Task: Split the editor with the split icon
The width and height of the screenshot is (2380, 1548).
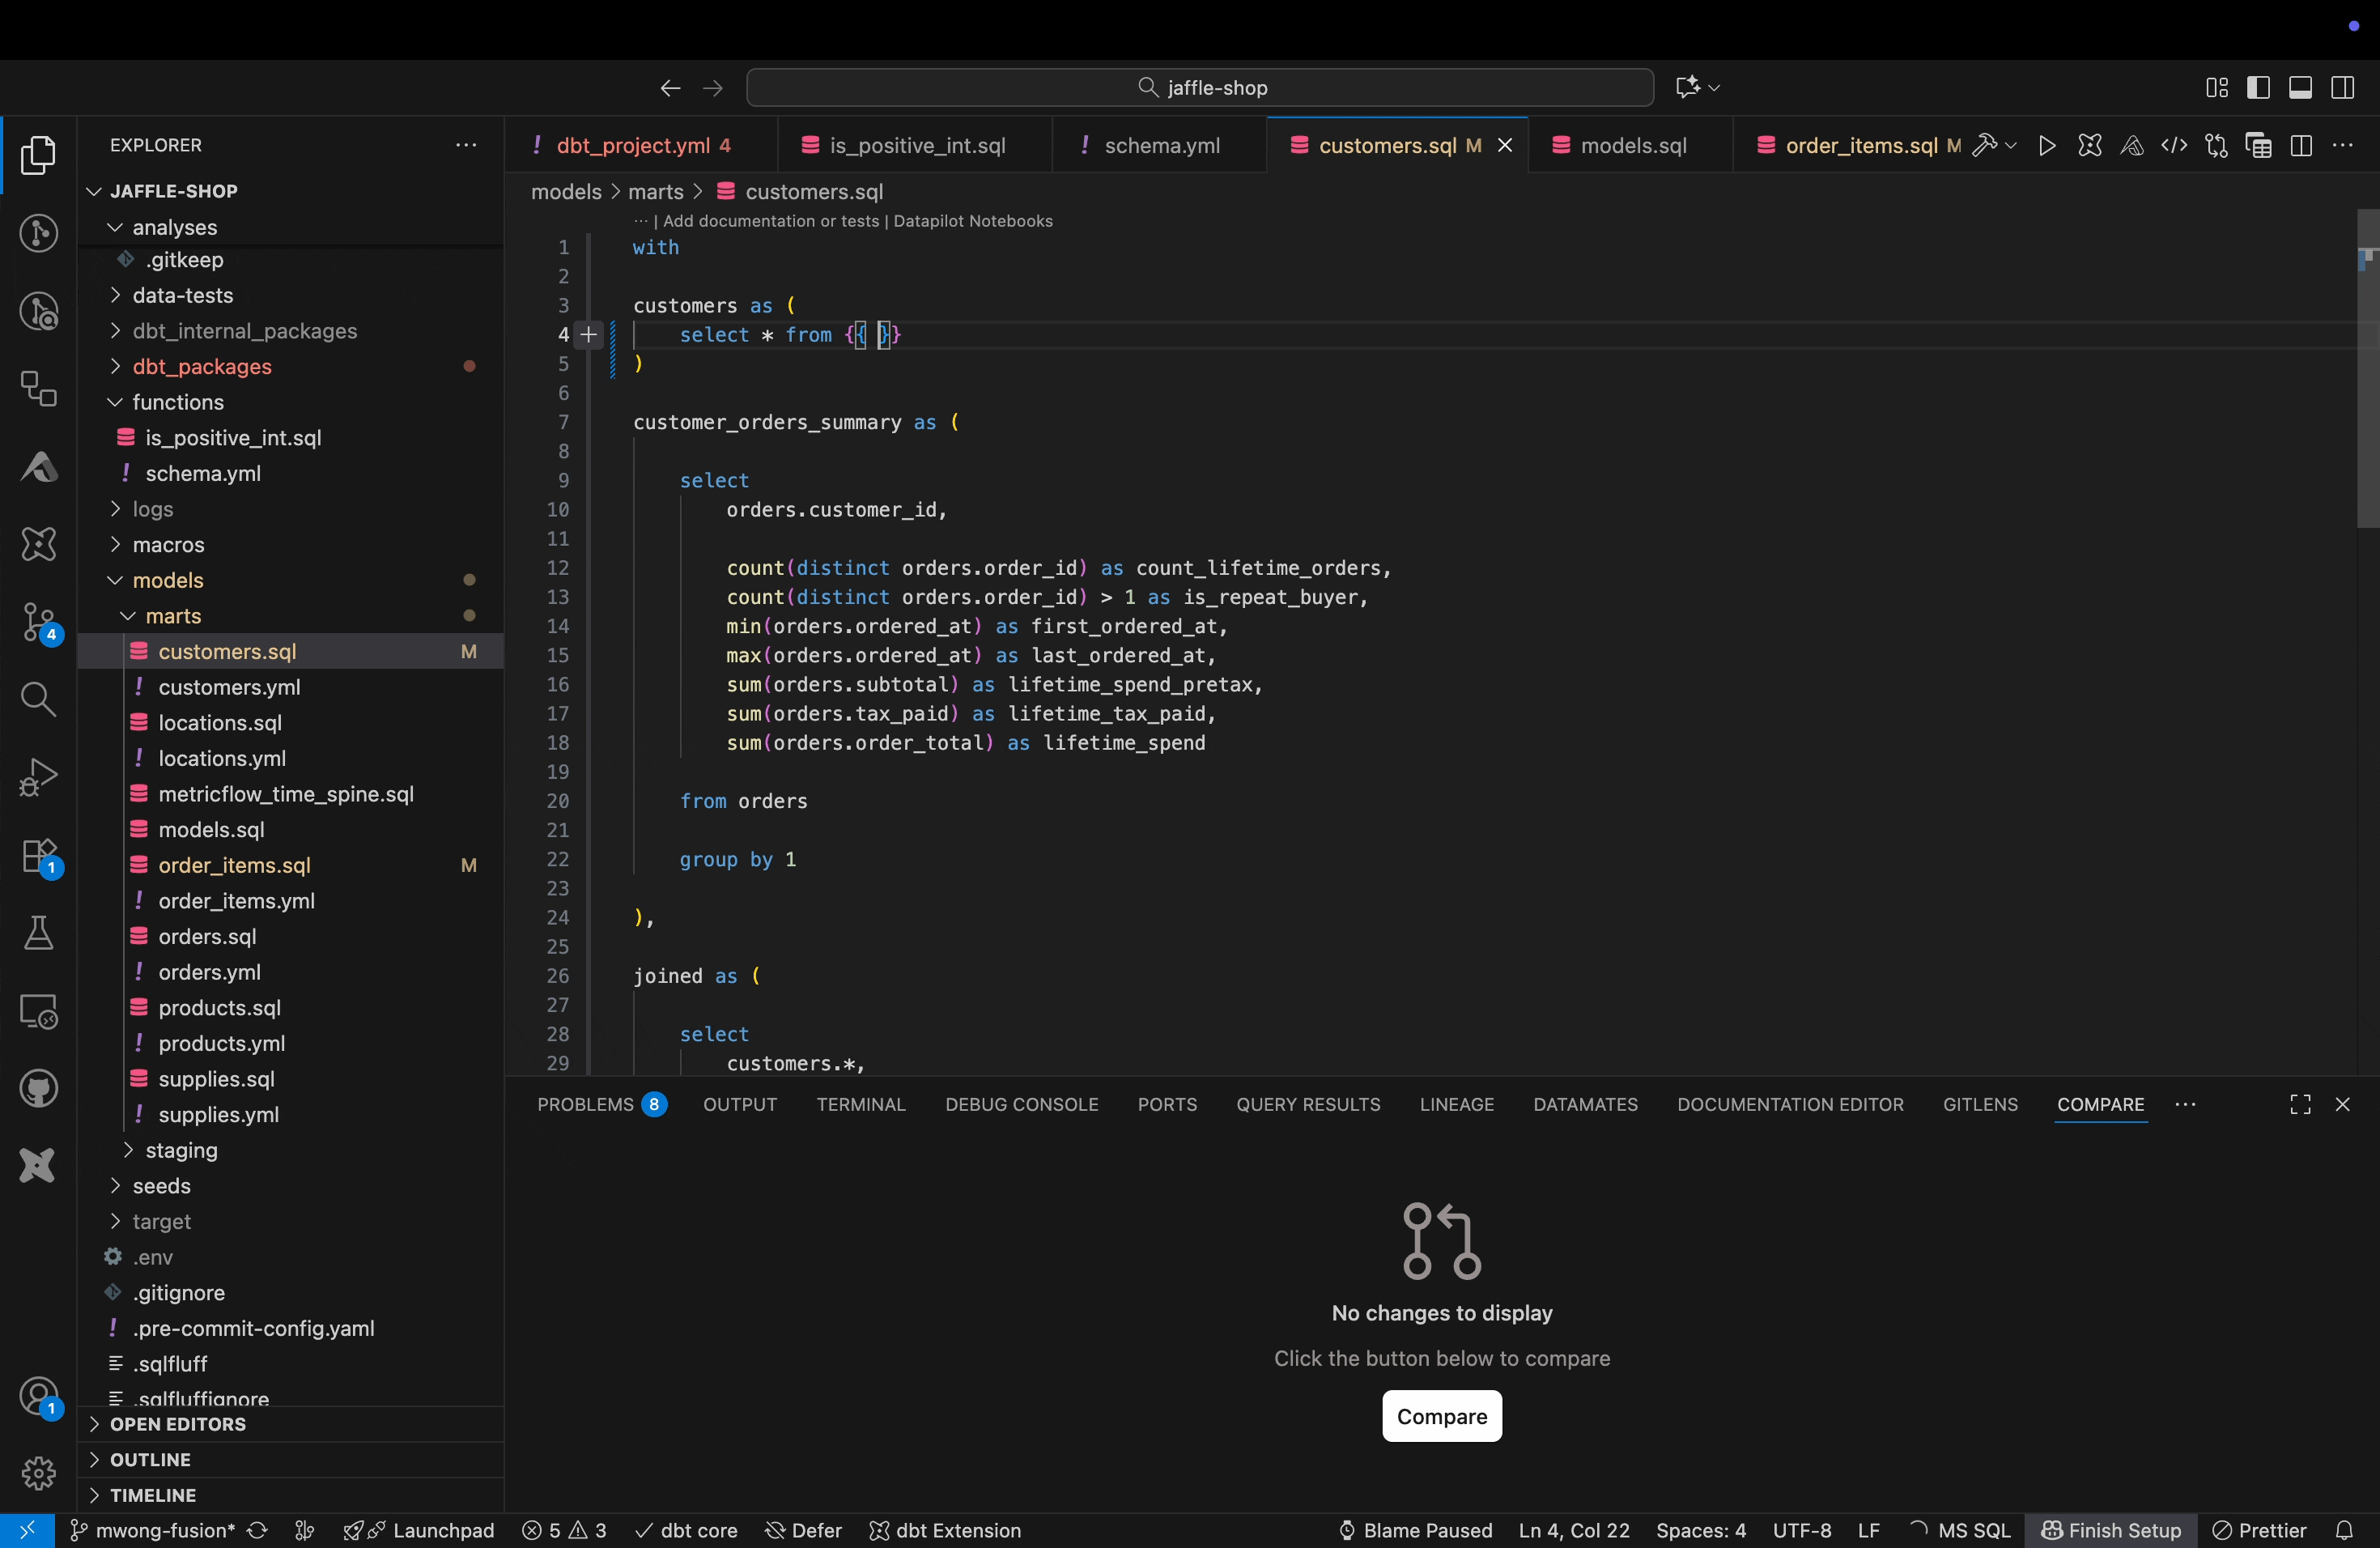Action: pos(2301,145)
